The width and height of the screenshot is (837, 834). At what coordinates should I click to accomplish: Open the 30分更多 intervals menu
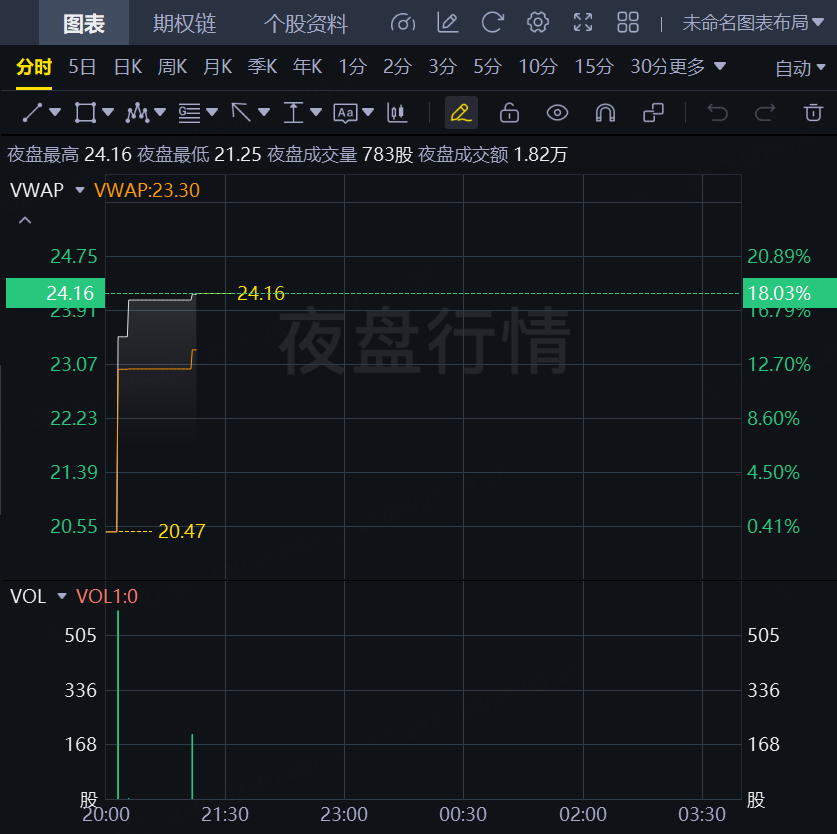pyautogui.click(x=678, y=67)
